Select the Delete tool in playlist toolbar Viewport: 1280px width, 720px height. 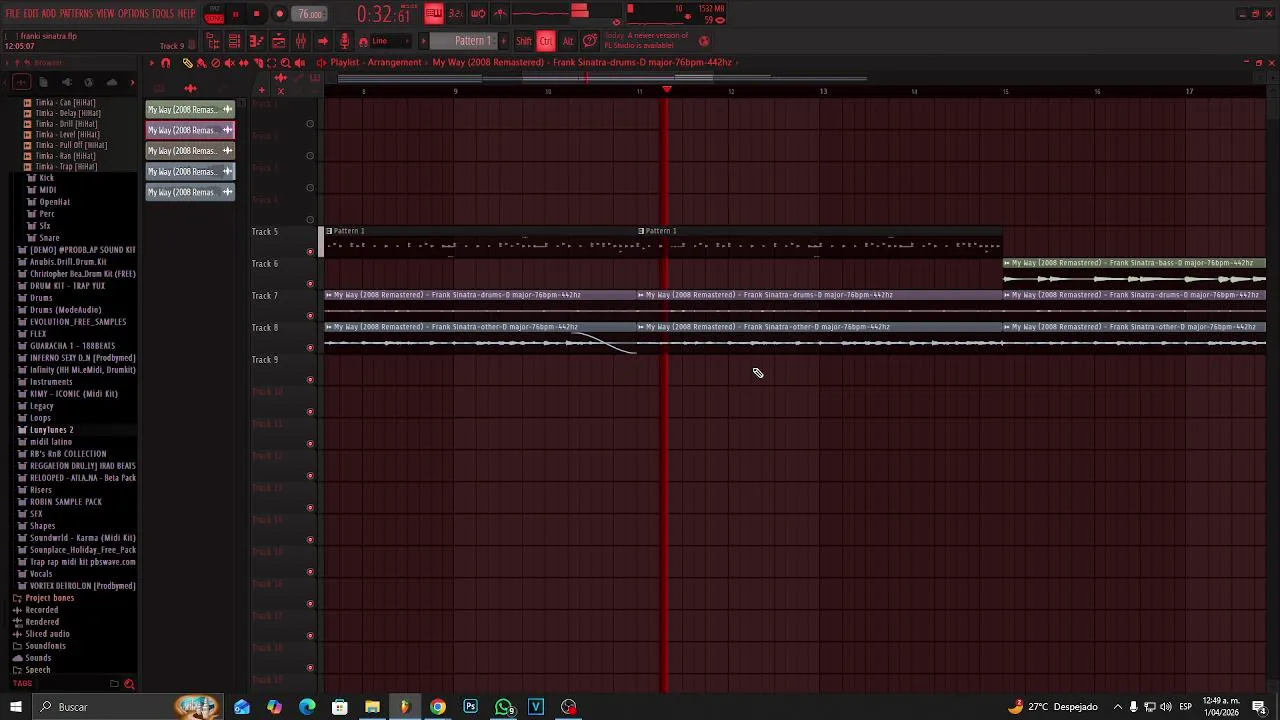click(216, 62)
